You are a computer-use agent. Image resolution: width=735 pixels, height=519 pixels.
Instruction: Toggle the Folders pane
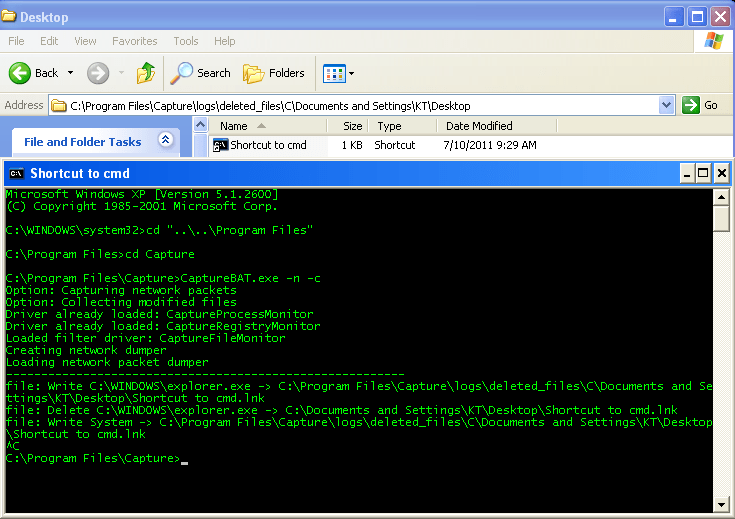tap(274, 73)
